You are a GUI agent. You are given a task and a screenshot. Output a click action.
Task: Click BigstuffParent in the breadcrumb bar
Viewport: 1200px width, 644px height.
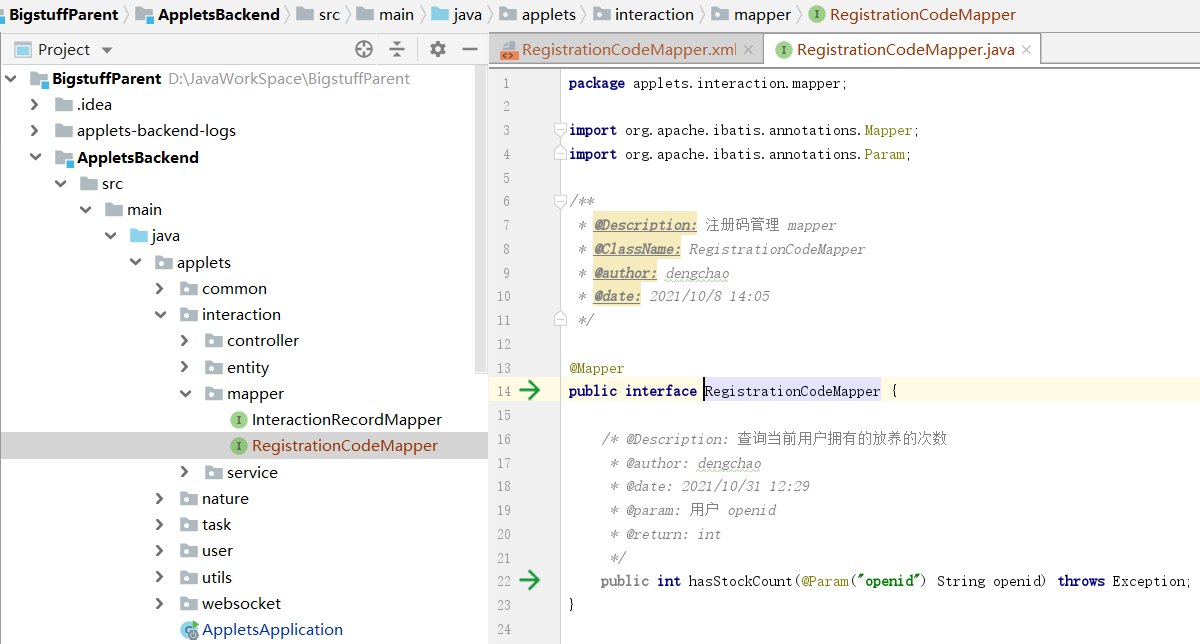[64, 14]
